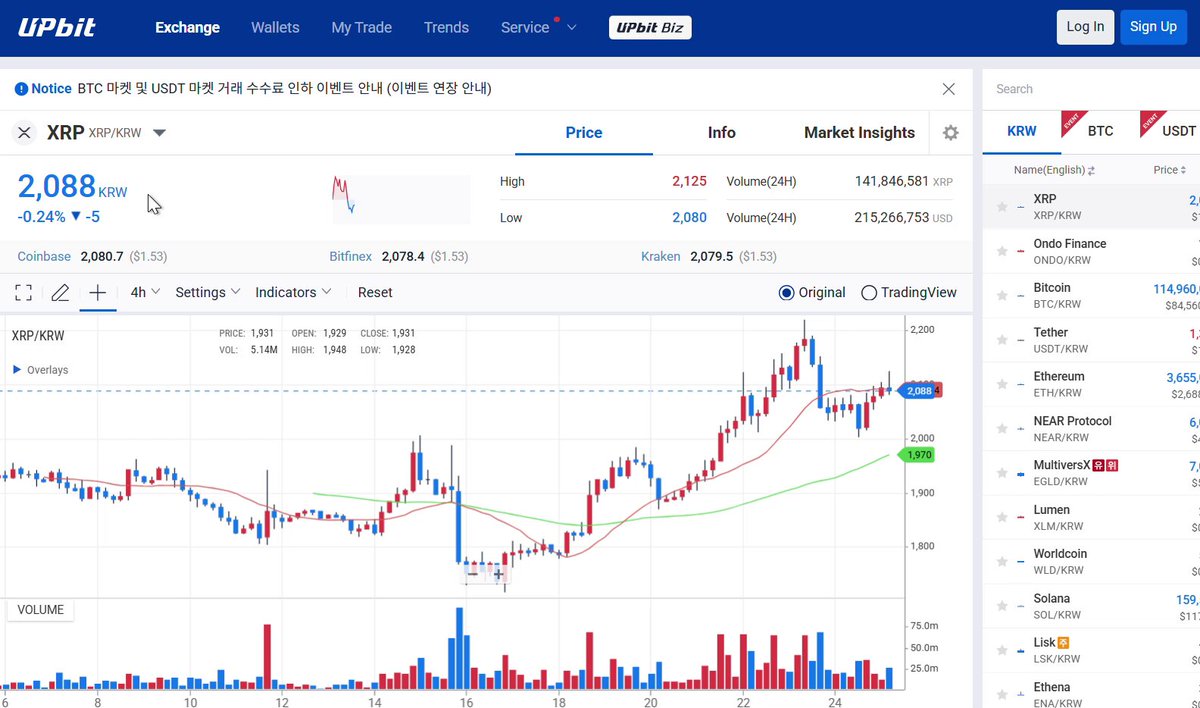Star NEAR Protocol in market list
The height and width of the screenshot is (708, 1200).
coord(1002,428)
